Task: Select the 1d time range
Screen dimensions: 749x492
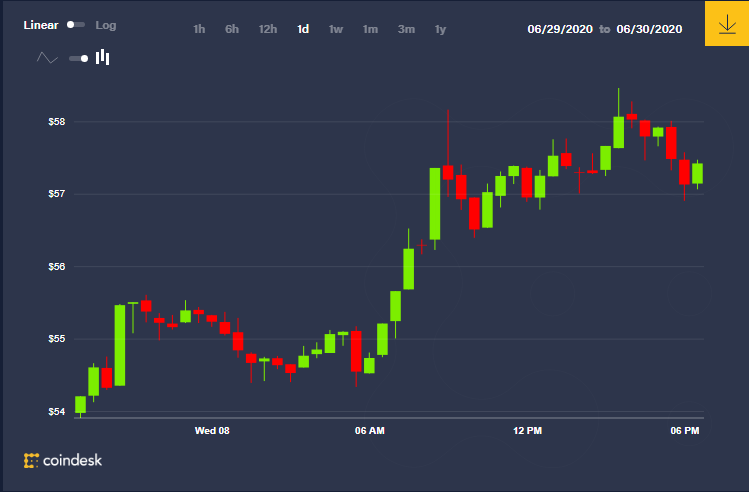Action: 303,29
